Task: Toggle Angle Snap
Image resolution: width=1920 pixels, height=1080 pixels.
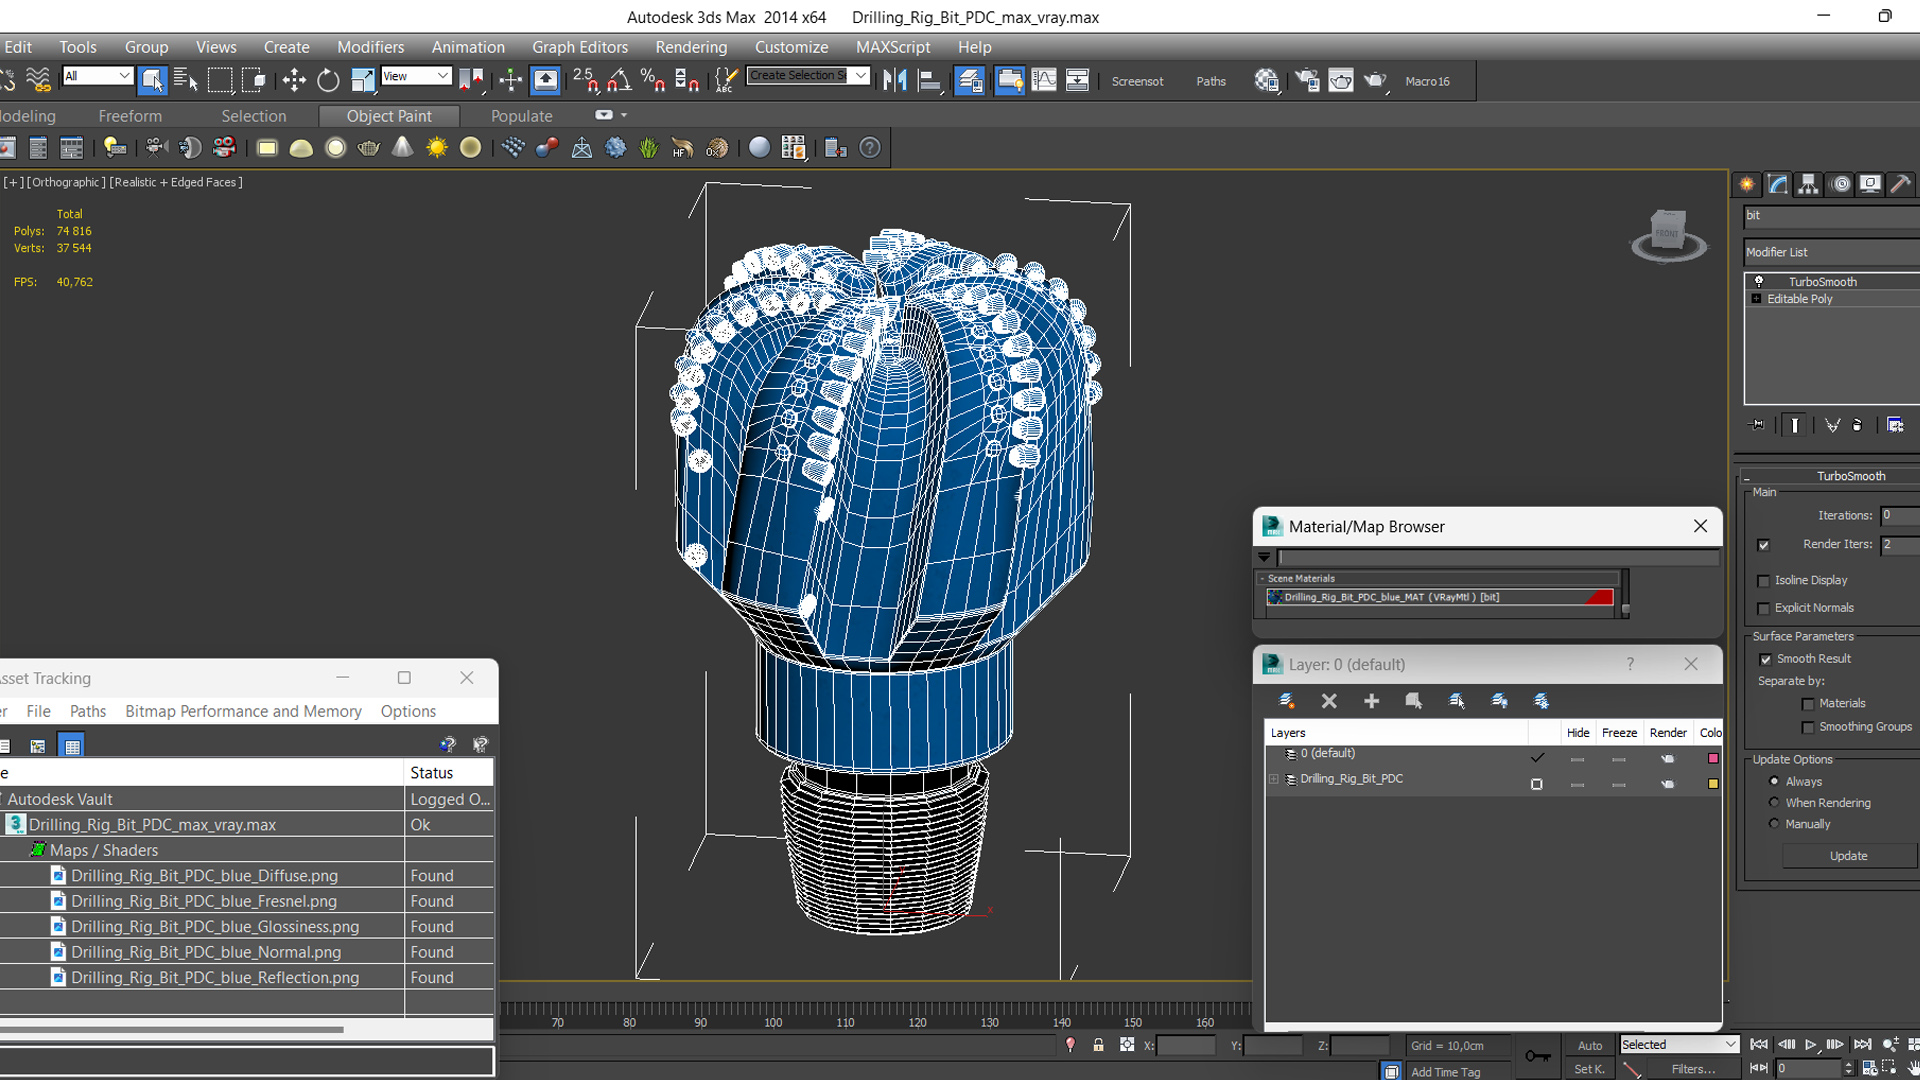Action: point(619,80)
